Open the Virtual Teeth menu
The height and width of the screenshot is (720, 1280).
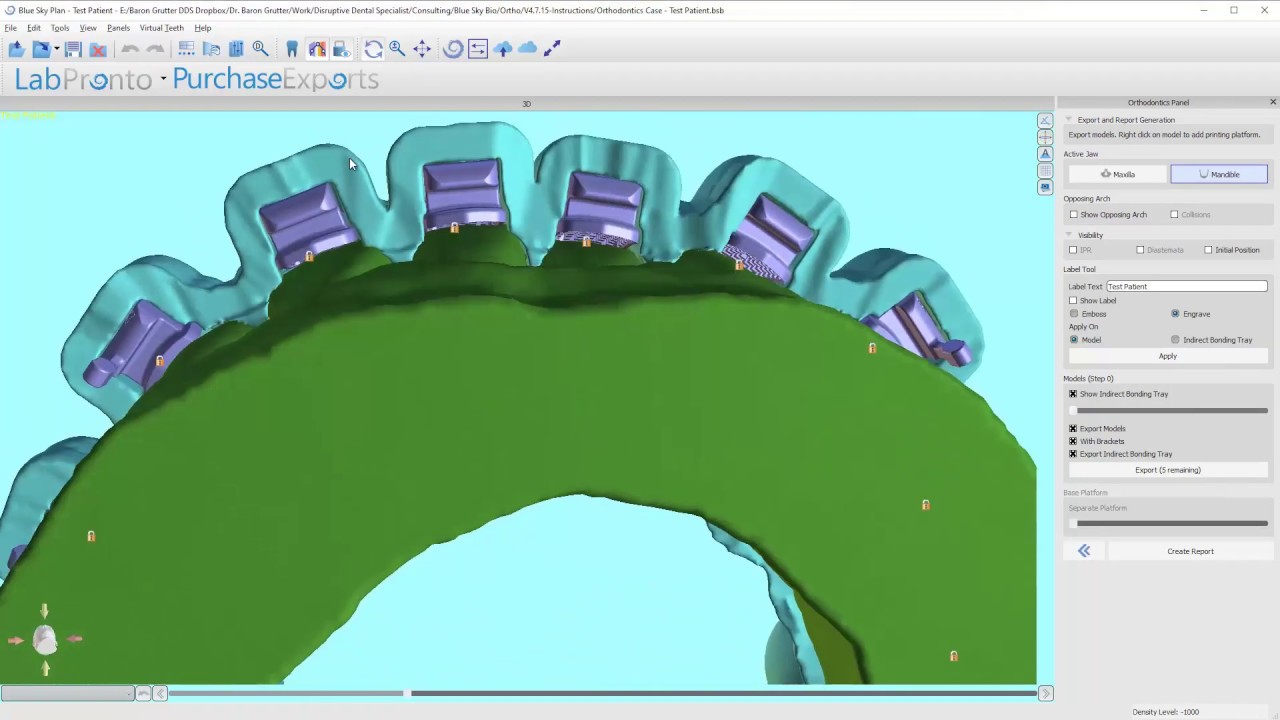pos(162,28)
